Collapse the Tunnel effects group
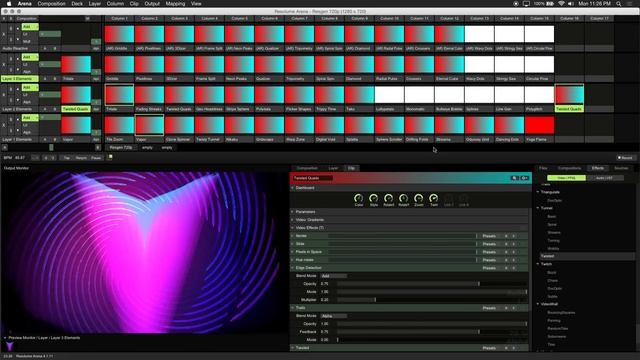Image resolution: width=640 pixels, height=360 pixels. coord(538,208)
